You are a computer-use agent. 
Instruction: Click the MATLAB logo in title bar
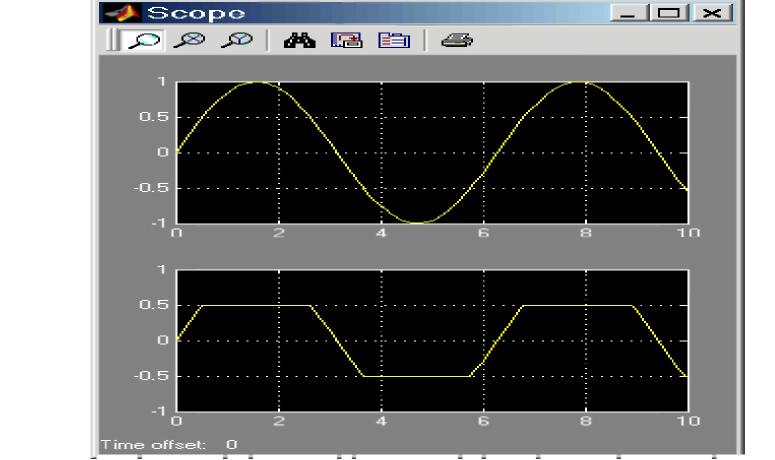[122, 13]
